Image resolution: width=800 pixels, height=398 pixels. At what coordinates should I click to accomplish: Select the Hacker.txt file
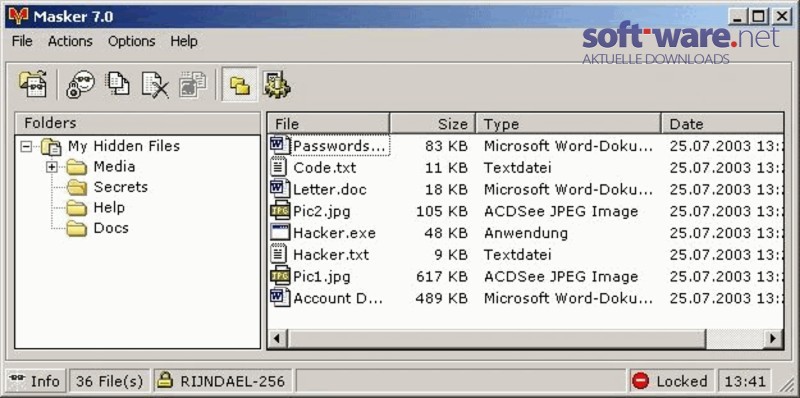point(526,255)
